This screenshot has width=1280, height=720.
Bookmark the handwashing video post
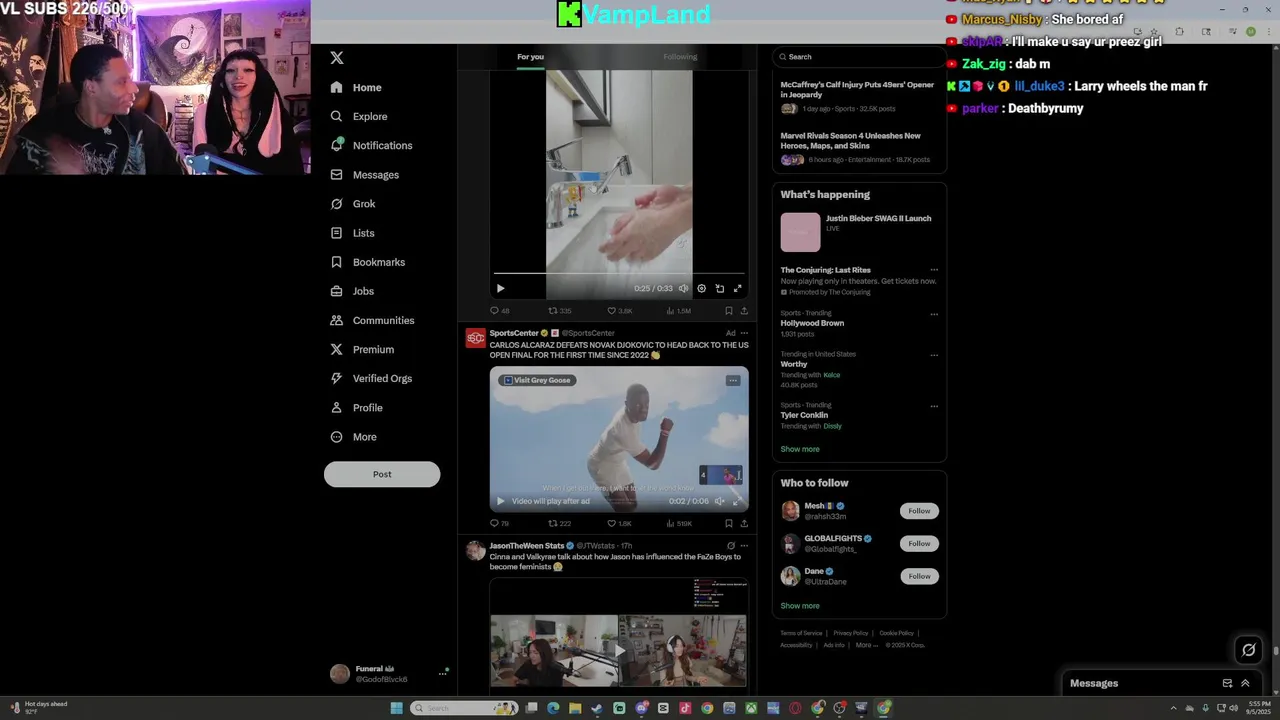pos(729,311)
